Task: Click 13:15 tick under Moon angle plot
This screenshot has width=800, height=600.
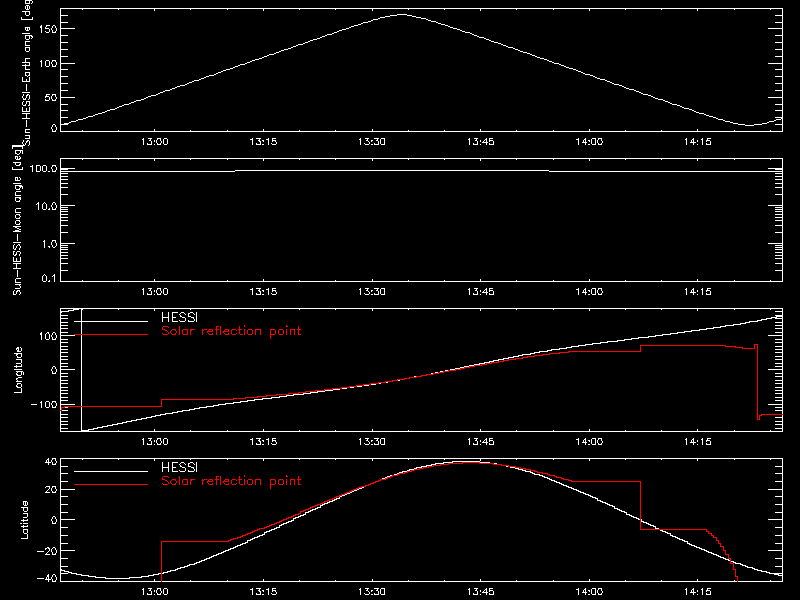Action: (x=263, y=292)
